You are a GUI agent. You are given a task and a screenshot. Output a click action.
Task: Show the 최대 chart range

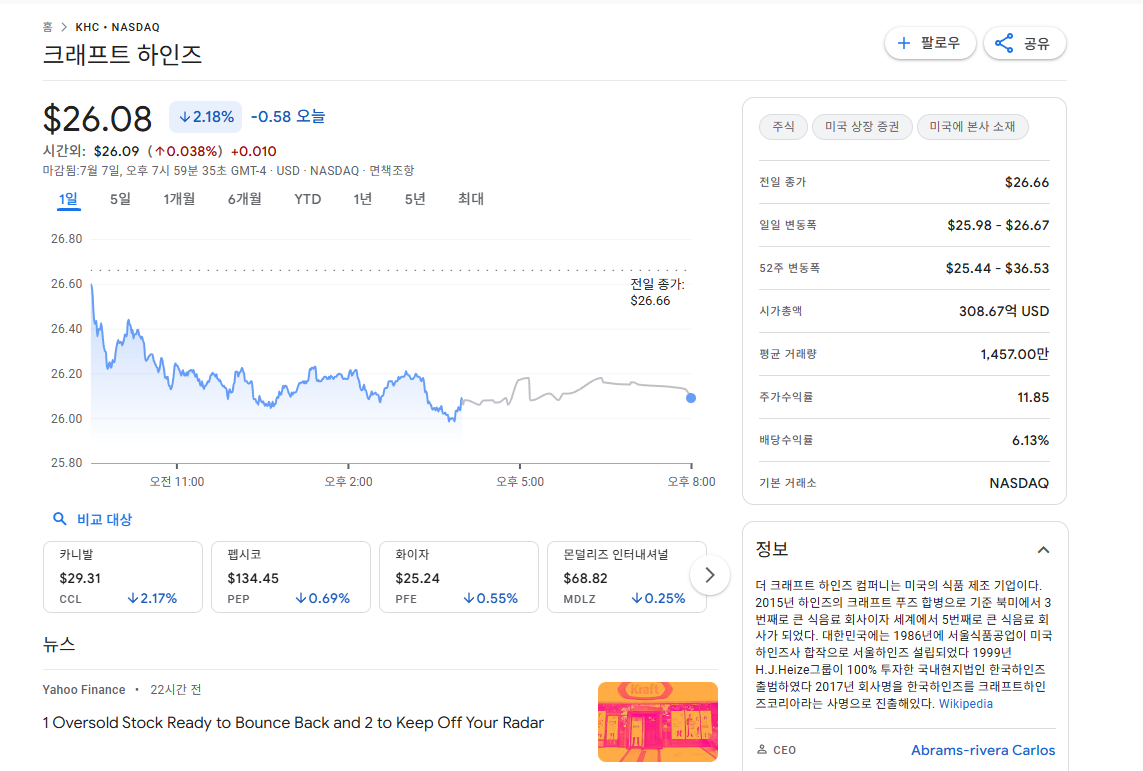[x=471, y=199]
